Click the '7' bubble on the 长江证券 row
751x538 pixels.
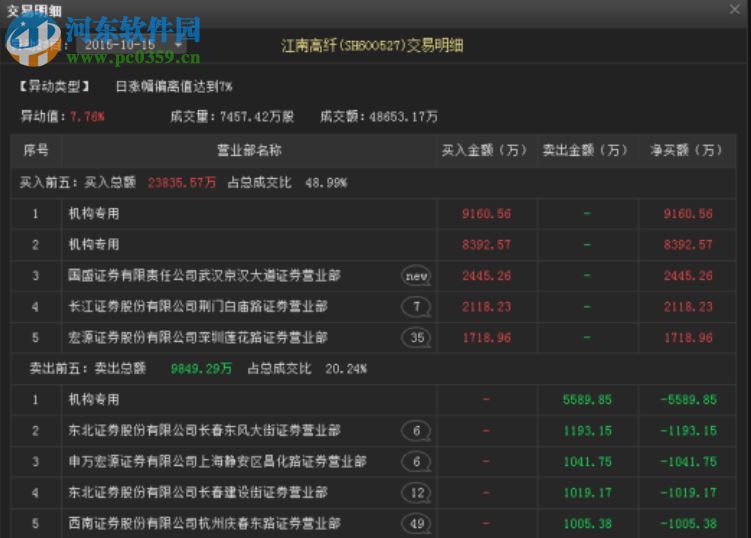416,307
